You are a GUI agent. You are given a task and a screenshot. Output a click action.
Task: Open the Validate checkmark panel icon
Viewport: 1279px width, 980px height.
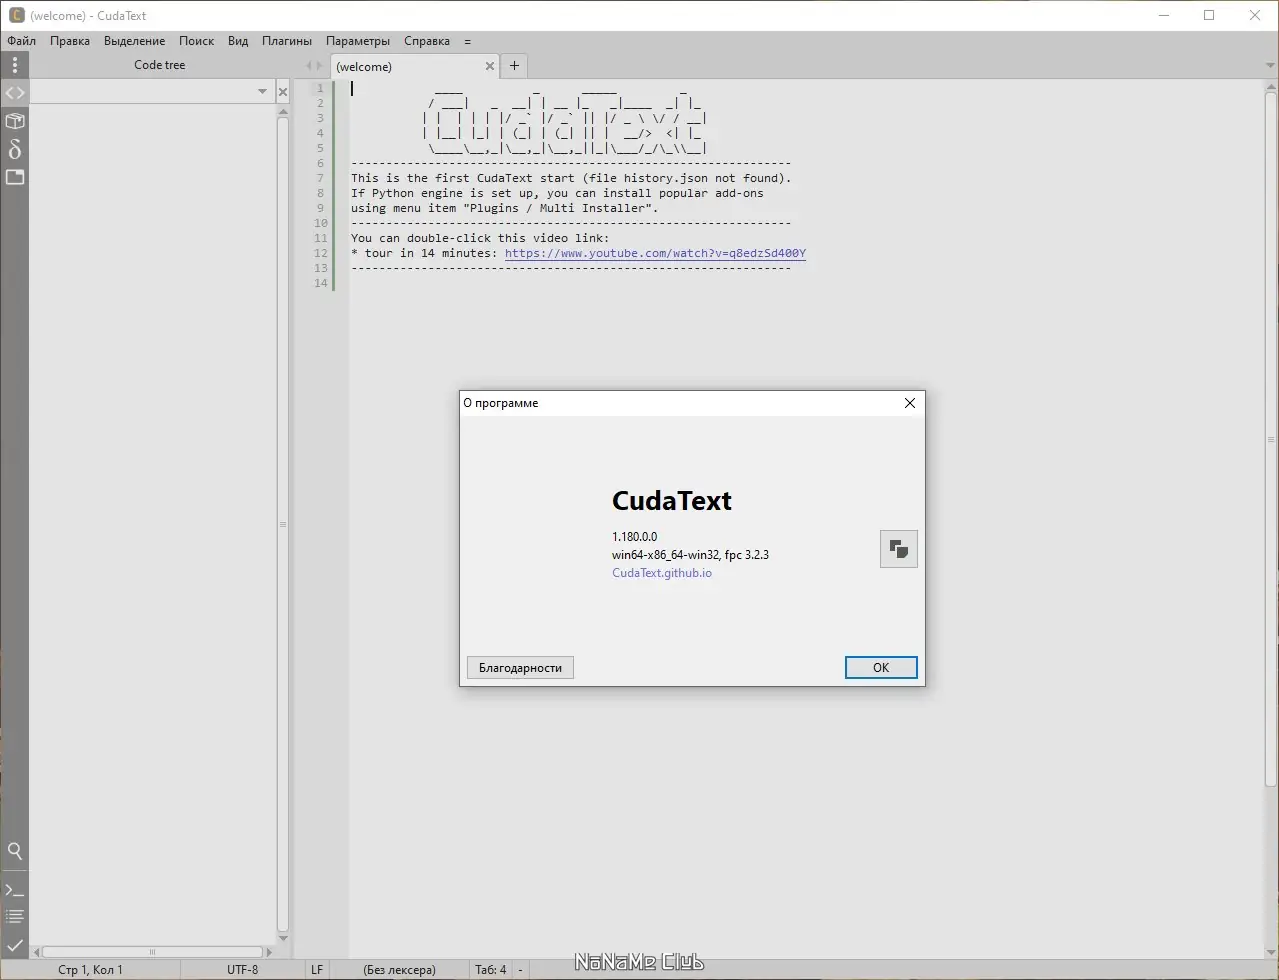coord(14,945)
